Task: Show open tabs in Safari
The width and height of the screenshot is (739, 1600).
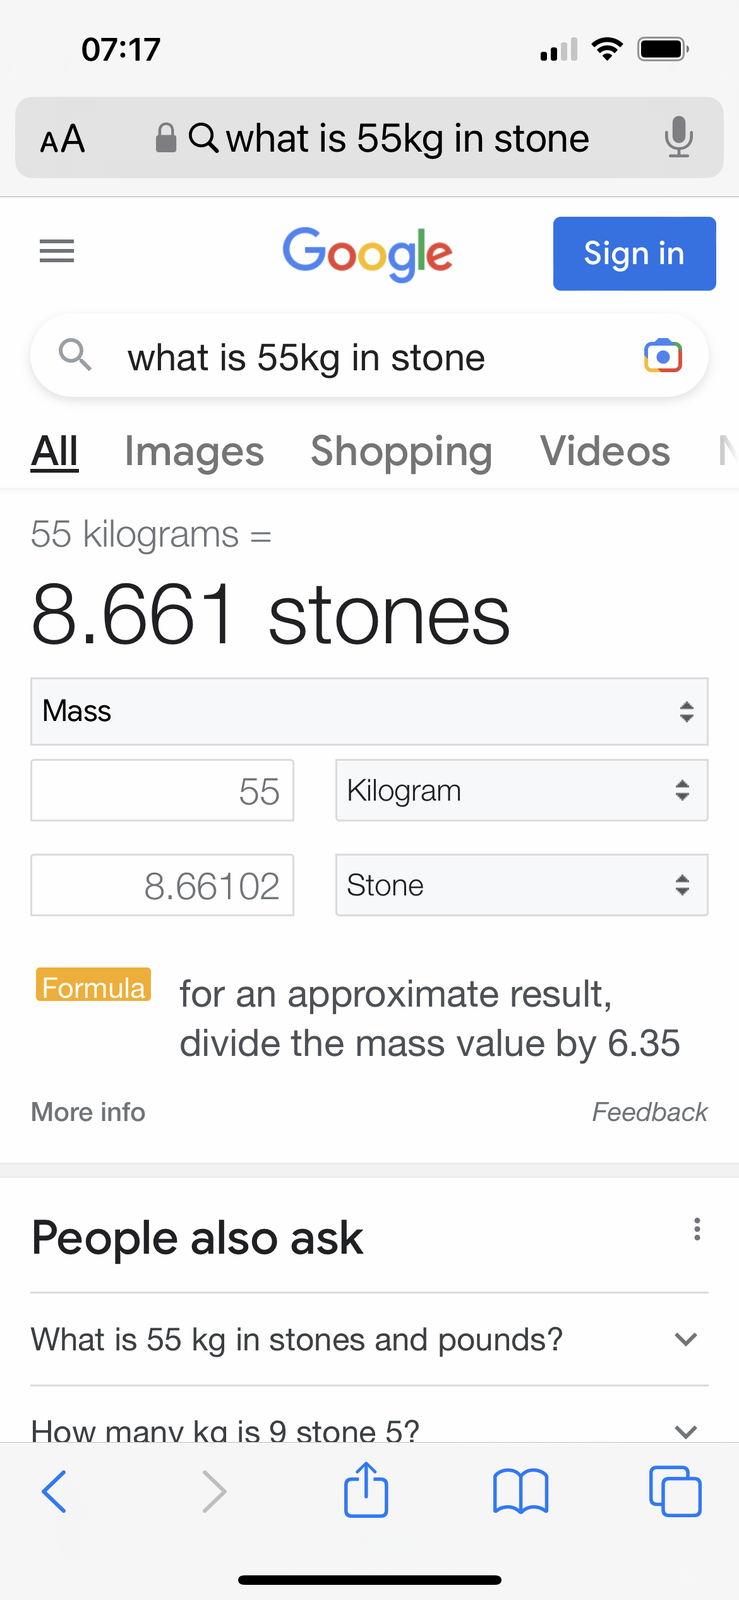Action: point(675,1492)
